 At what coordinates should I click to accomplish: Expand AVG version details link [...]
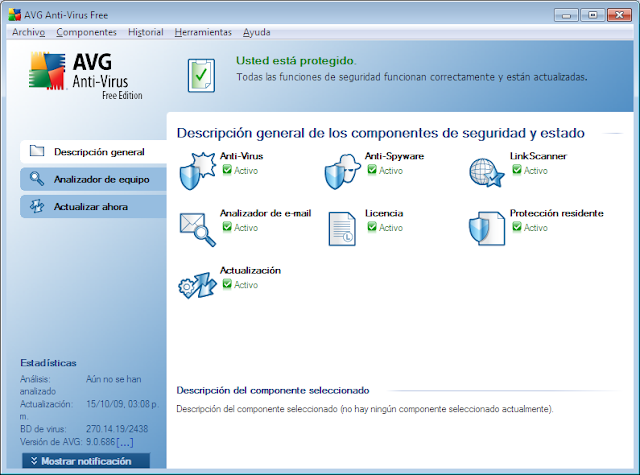point(125,442)
